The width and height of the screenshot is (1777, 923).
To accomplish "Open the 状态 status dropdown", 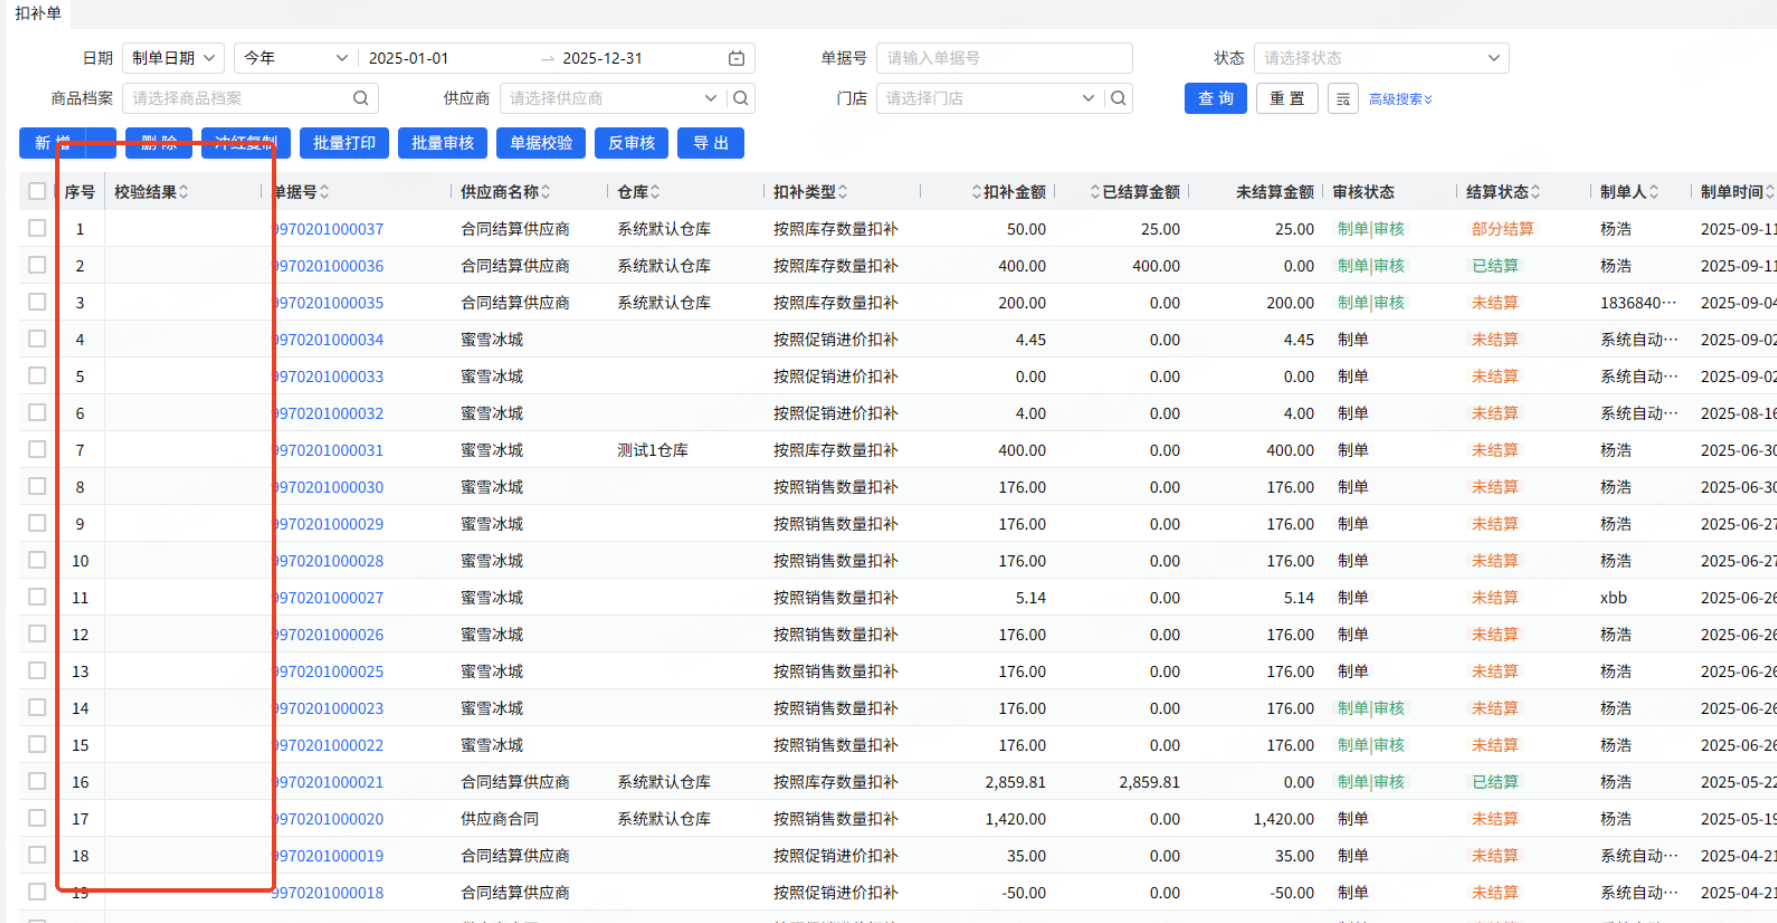I will click(x=1380, y=58).
